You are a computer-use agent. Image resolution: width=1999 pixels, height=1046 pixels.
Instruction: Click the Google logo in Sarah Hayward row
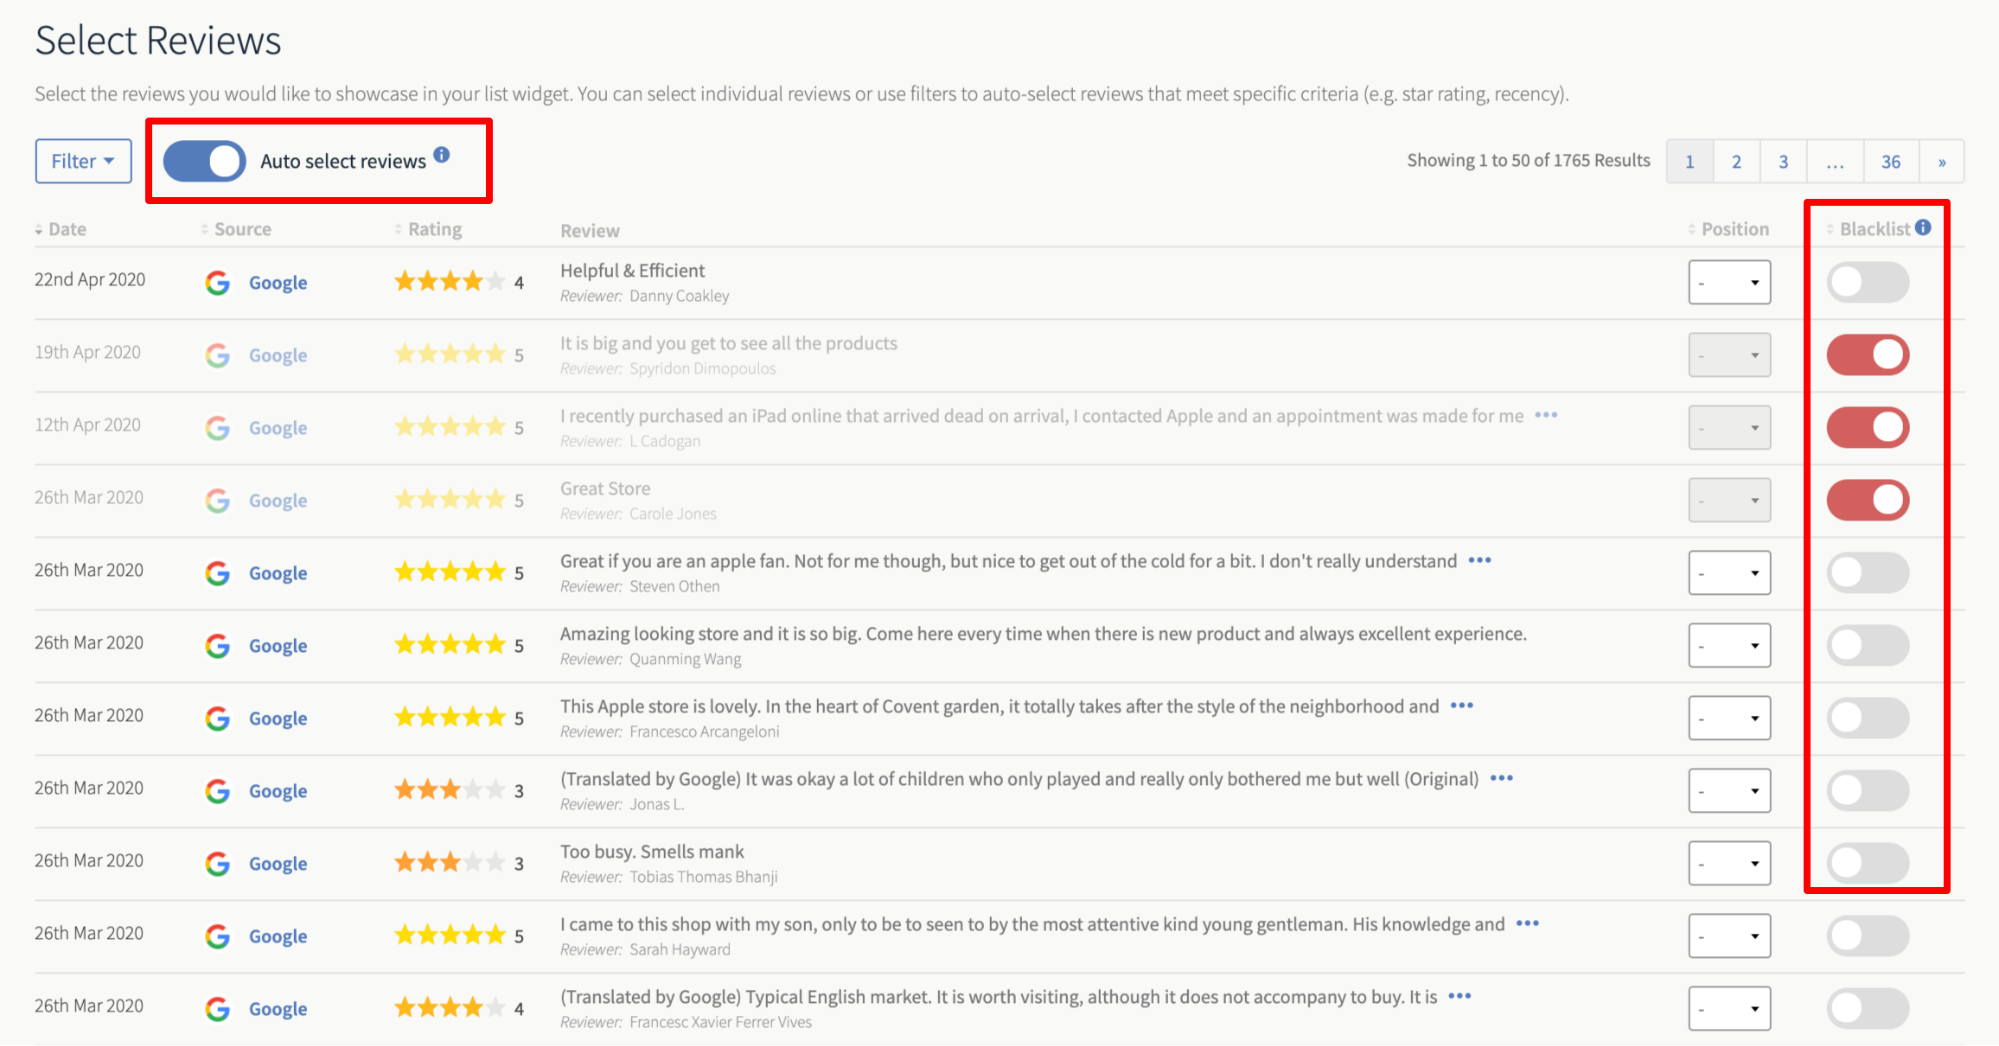pyautogui.click(x=218, y=936)
